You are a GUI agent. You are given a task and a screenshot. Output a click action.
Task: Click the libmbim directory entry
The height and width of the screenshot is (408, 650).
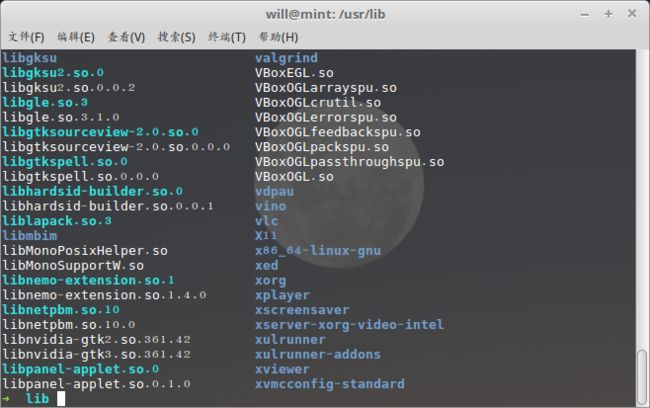click(x=29, y=236)
